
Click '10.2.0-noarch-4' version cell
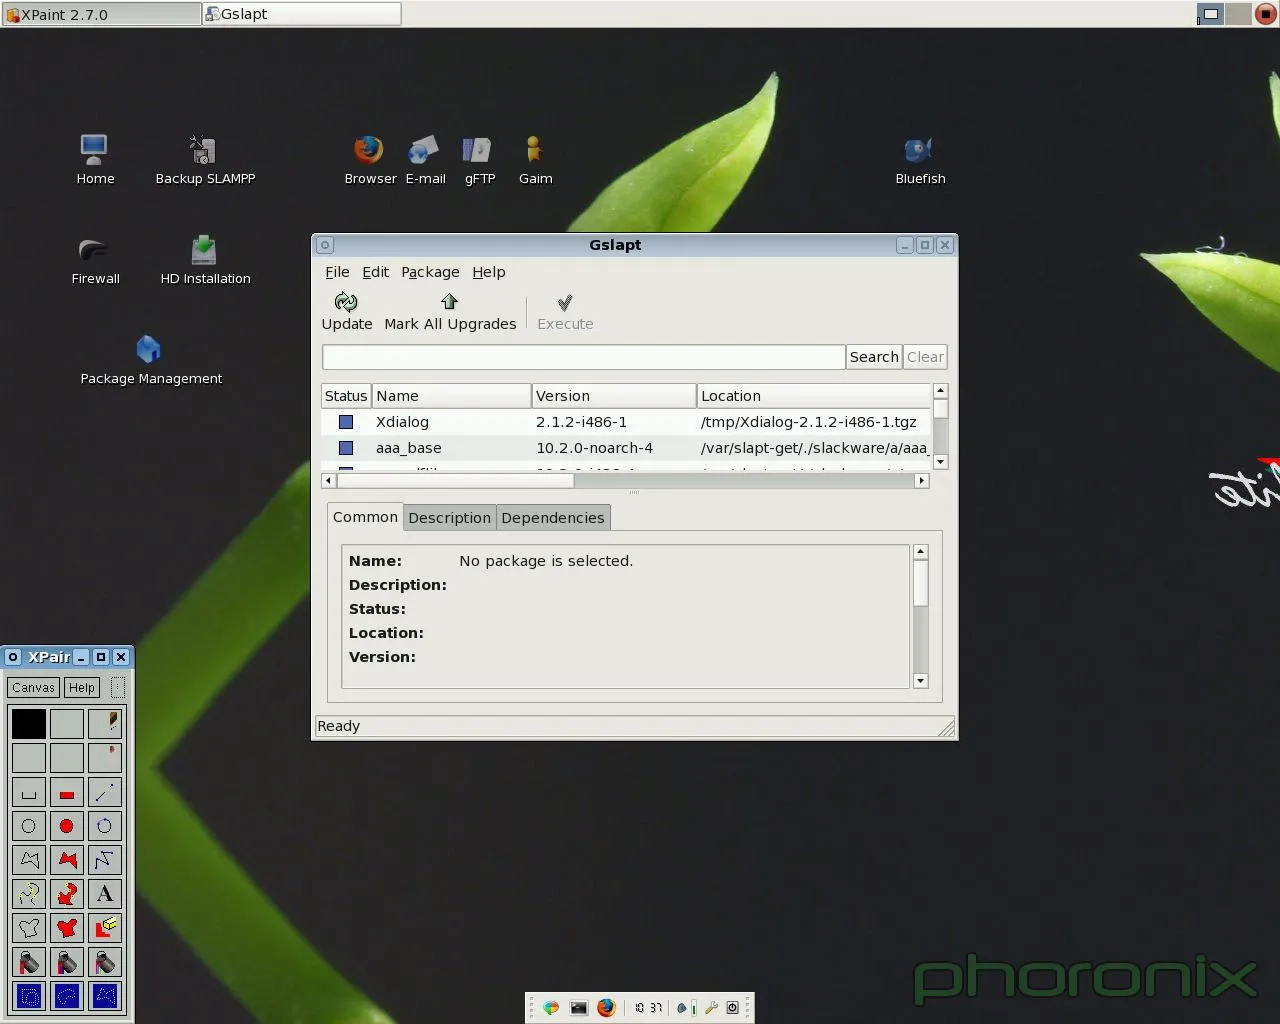[594, 448]
